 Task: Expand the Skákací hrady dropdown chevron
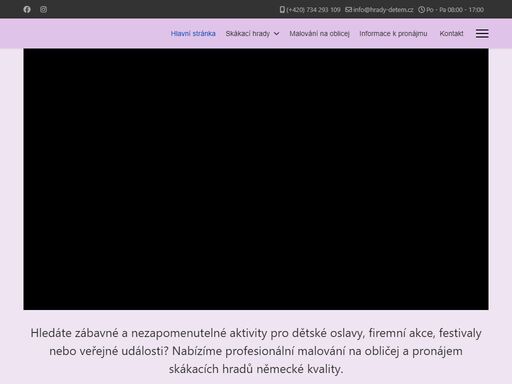(276, 34)
